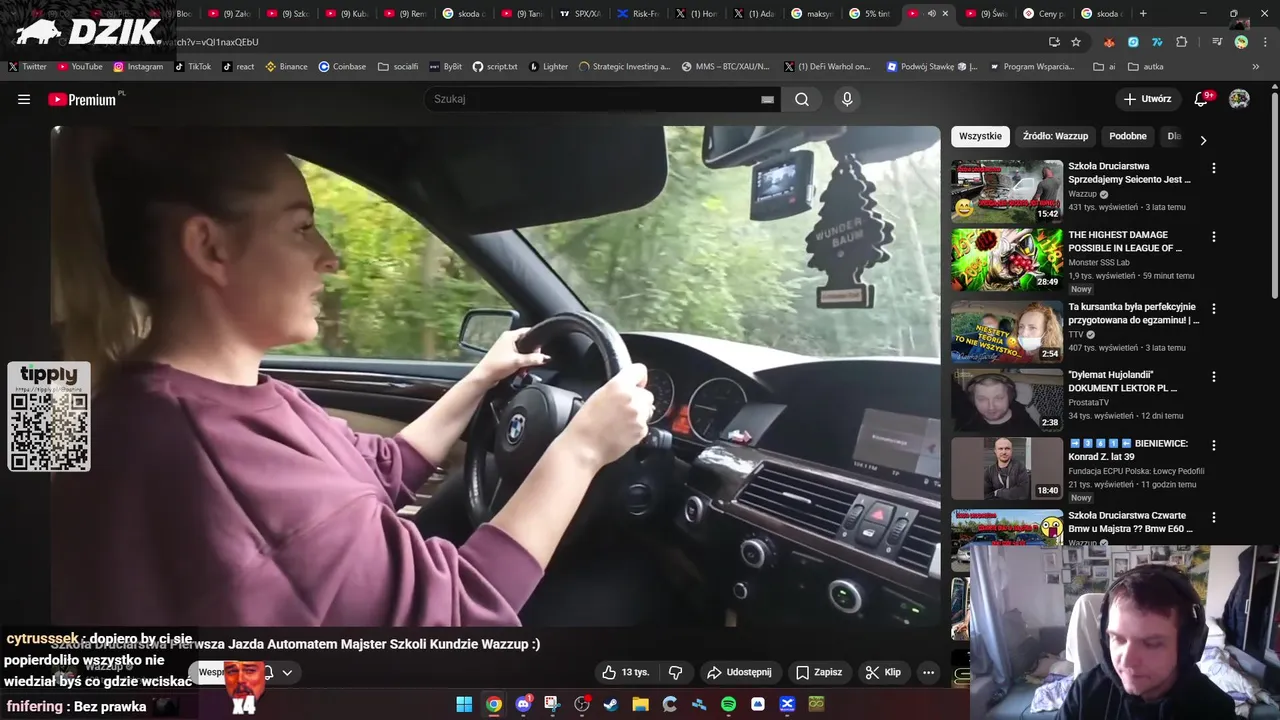
Task: Open the TikTok bookmark
Action: (x=192, y=66)
